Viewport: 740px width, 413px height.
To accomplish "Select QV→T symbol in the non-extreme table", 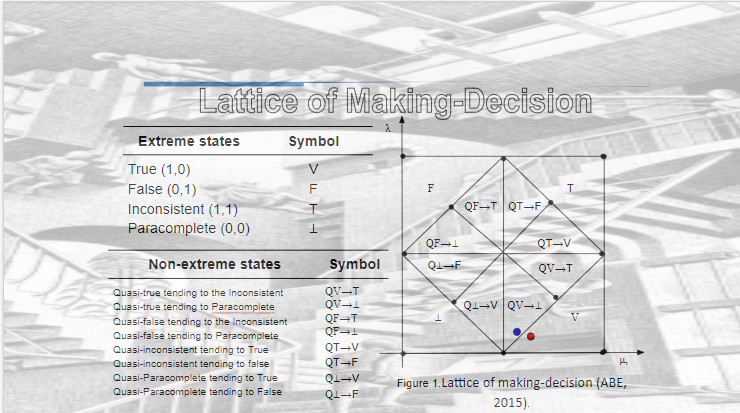I will [x=342, y=291].
